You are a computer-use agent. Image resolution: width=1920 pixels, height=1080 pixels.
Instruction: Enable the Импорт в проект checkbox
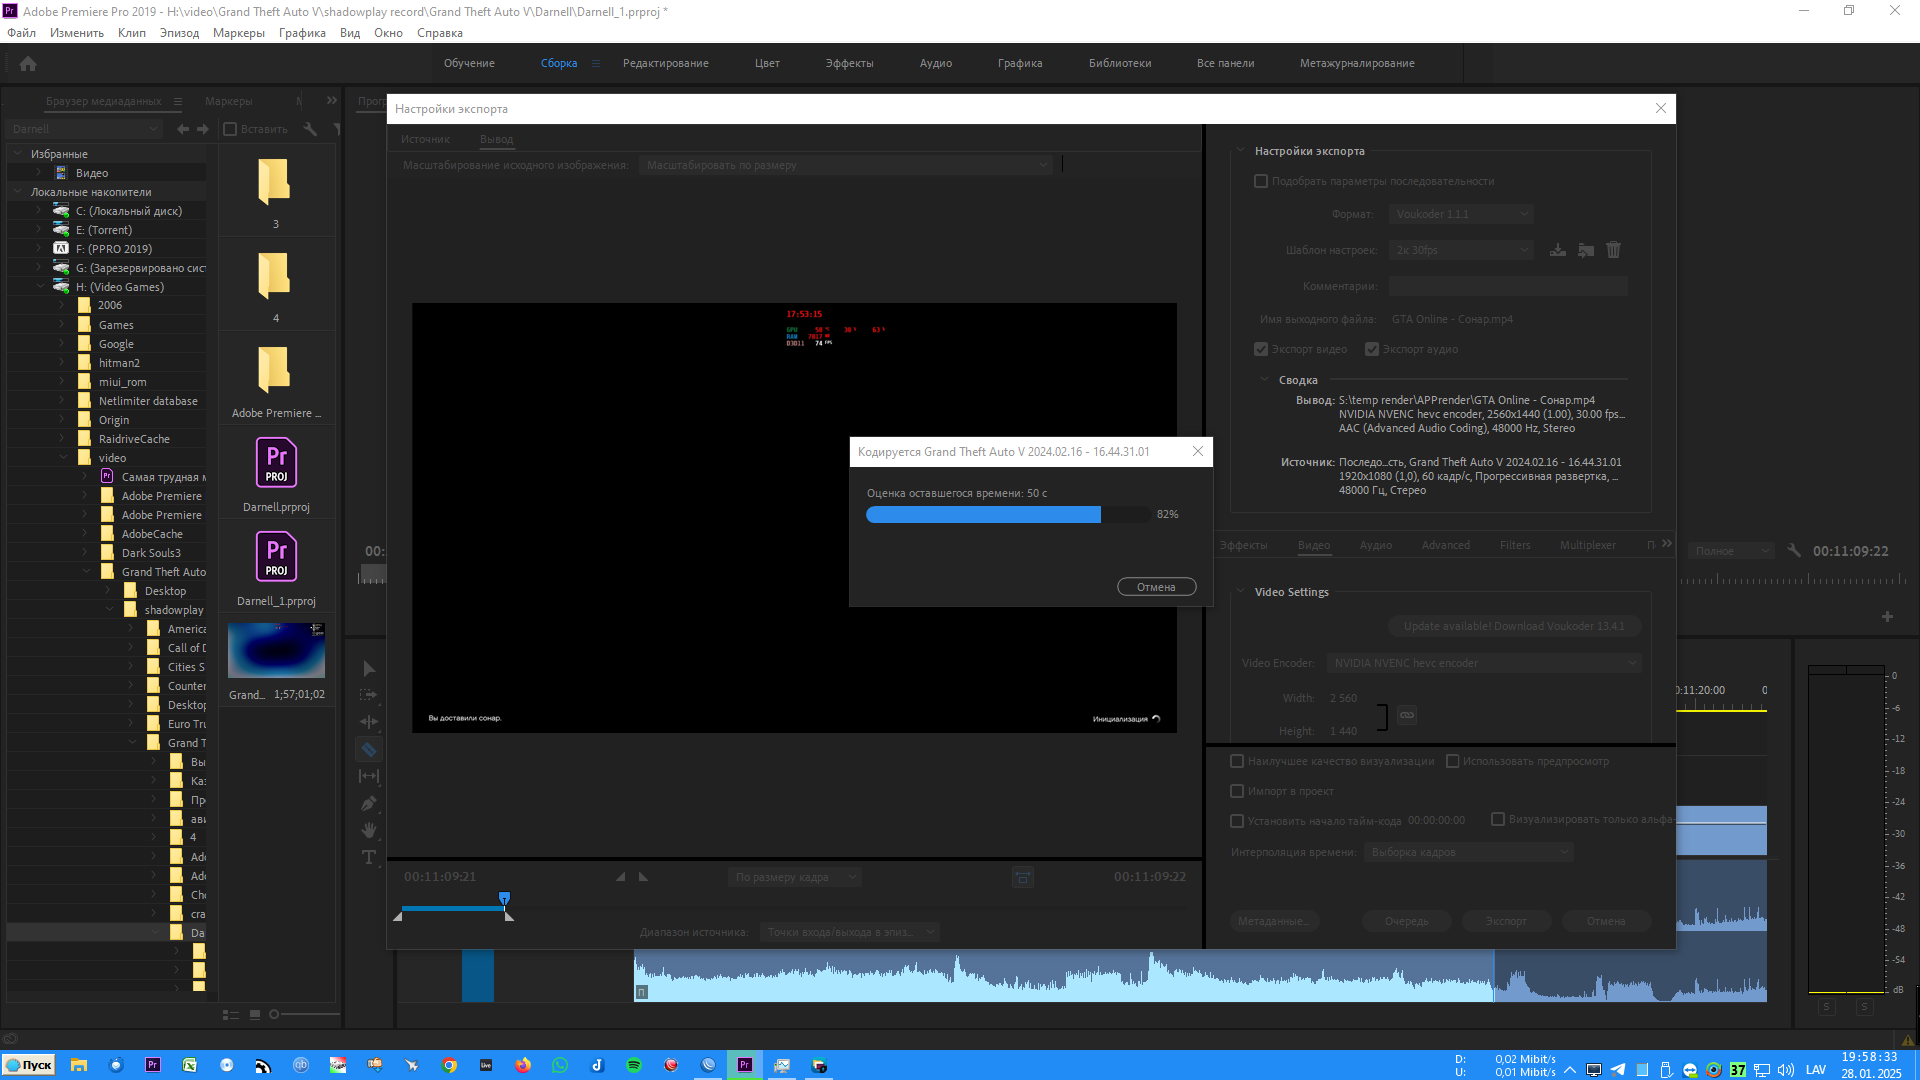click(x=1237, y=791)
